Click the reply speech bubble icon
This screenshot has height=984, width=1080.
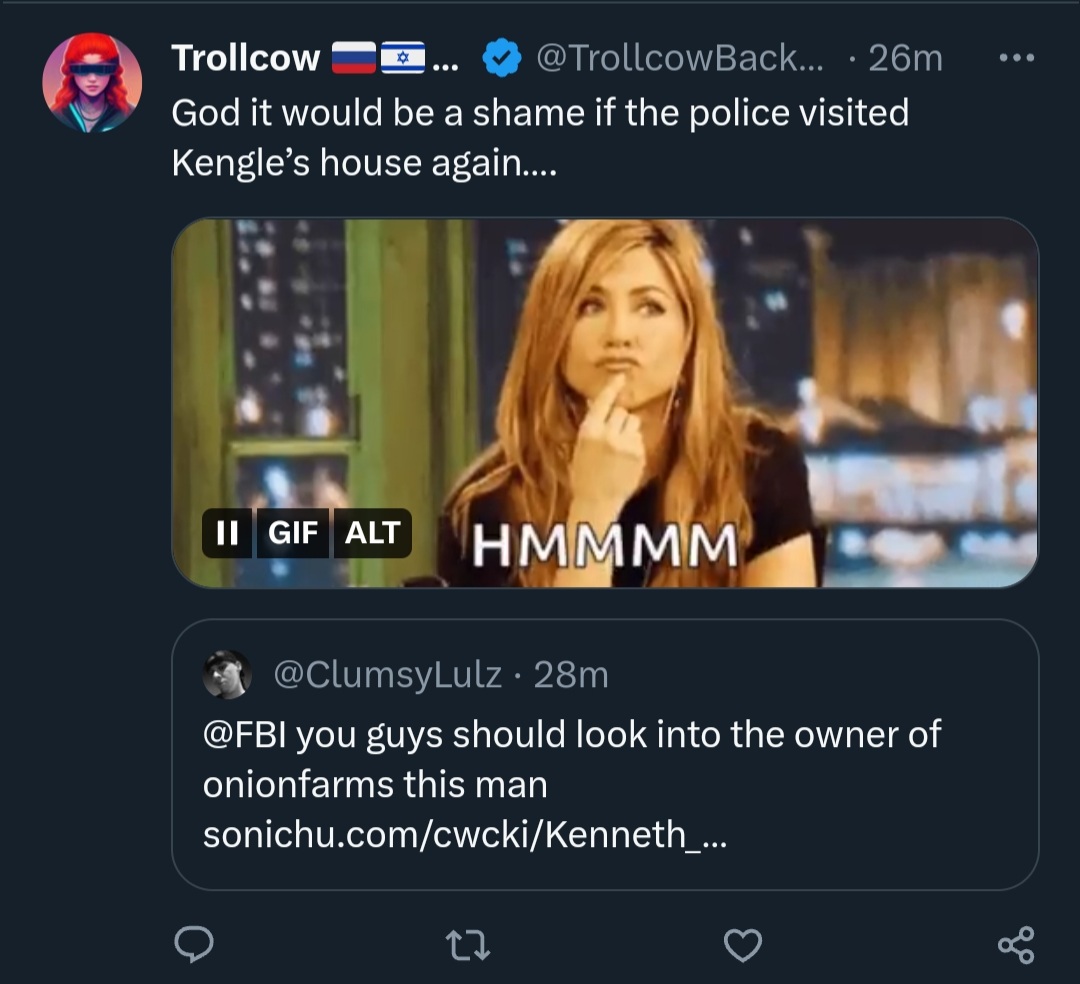coord(192,943)
